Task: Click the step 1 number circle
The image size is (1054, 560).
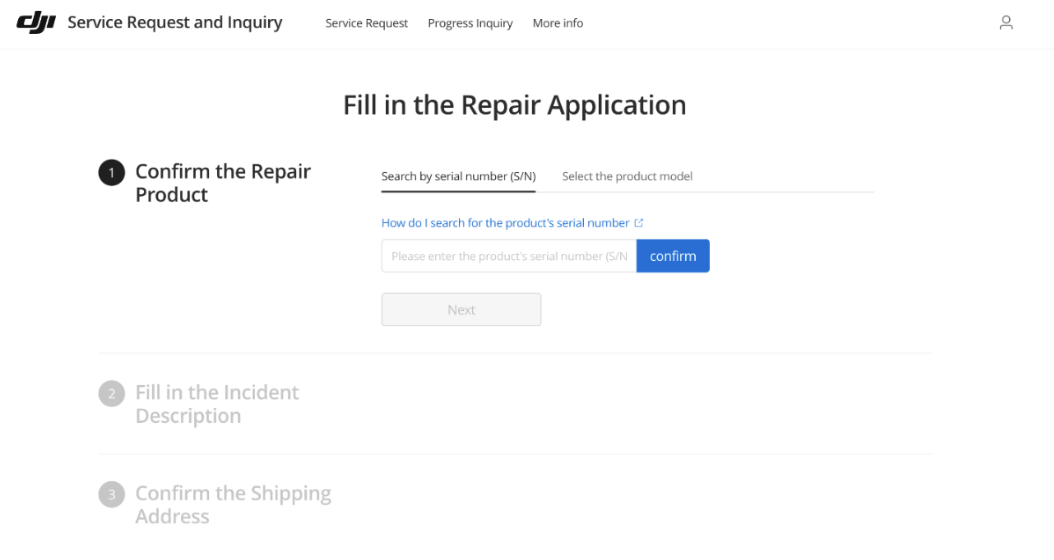Action: click(x=110, y=173)
